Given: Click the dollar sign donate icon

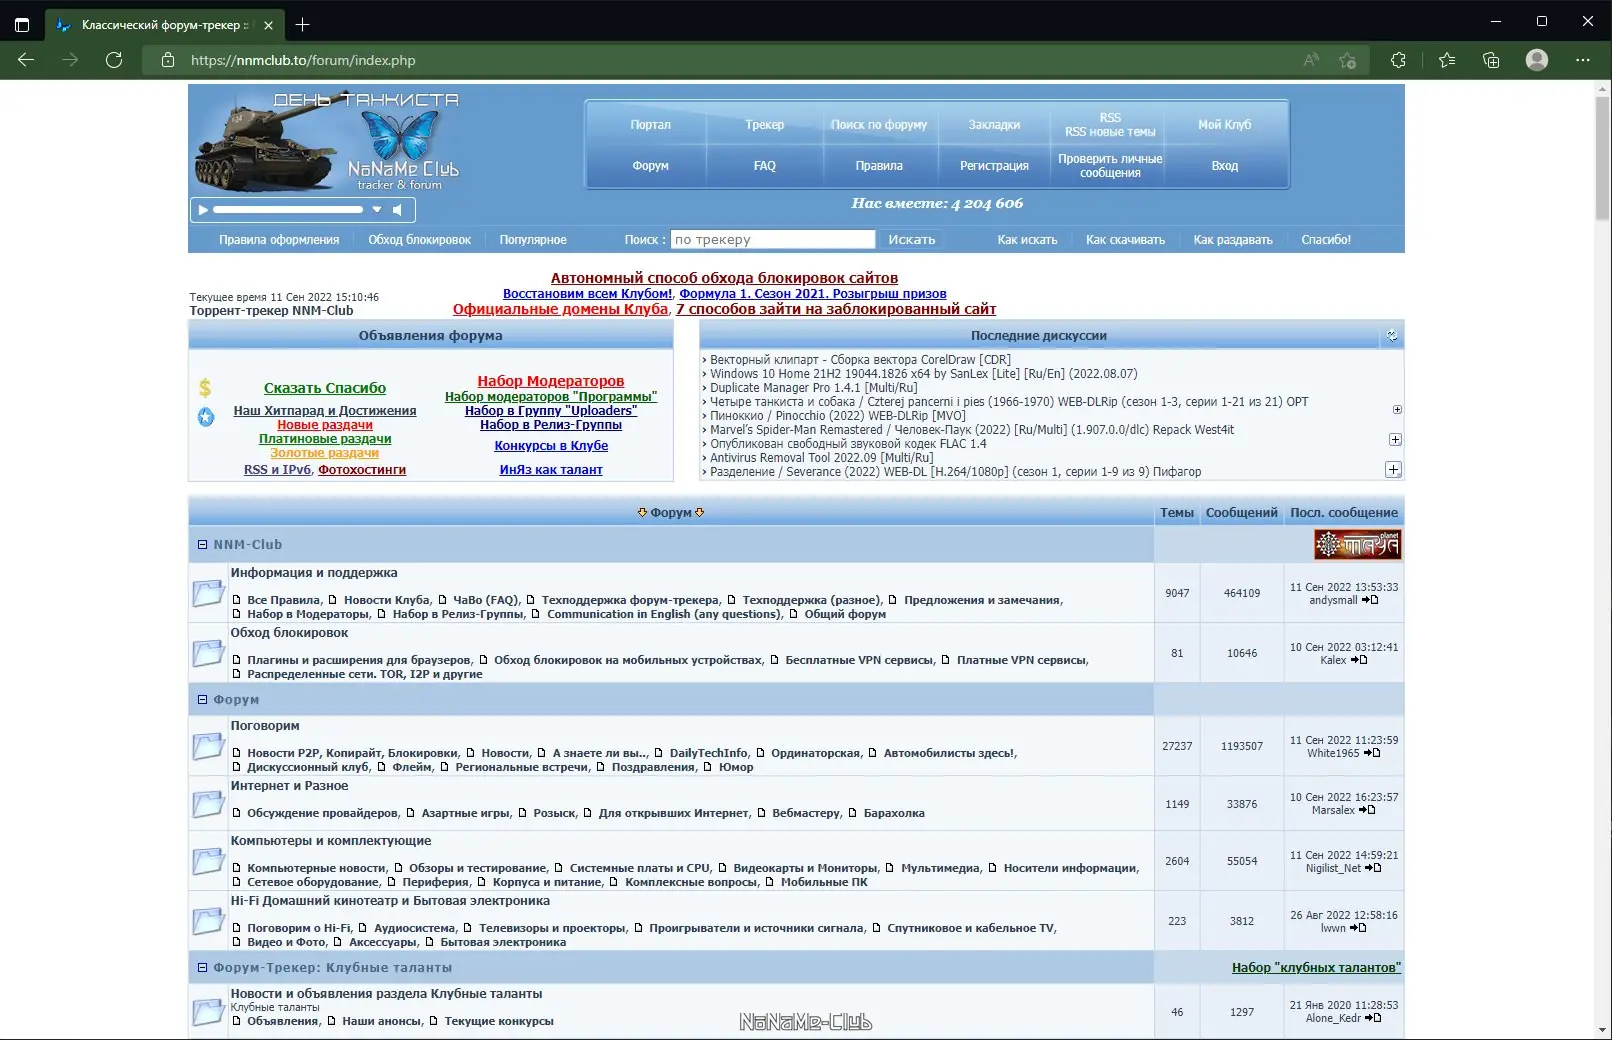Looking at the screenshot, I should pyautogui.click(x=205, y=388).
